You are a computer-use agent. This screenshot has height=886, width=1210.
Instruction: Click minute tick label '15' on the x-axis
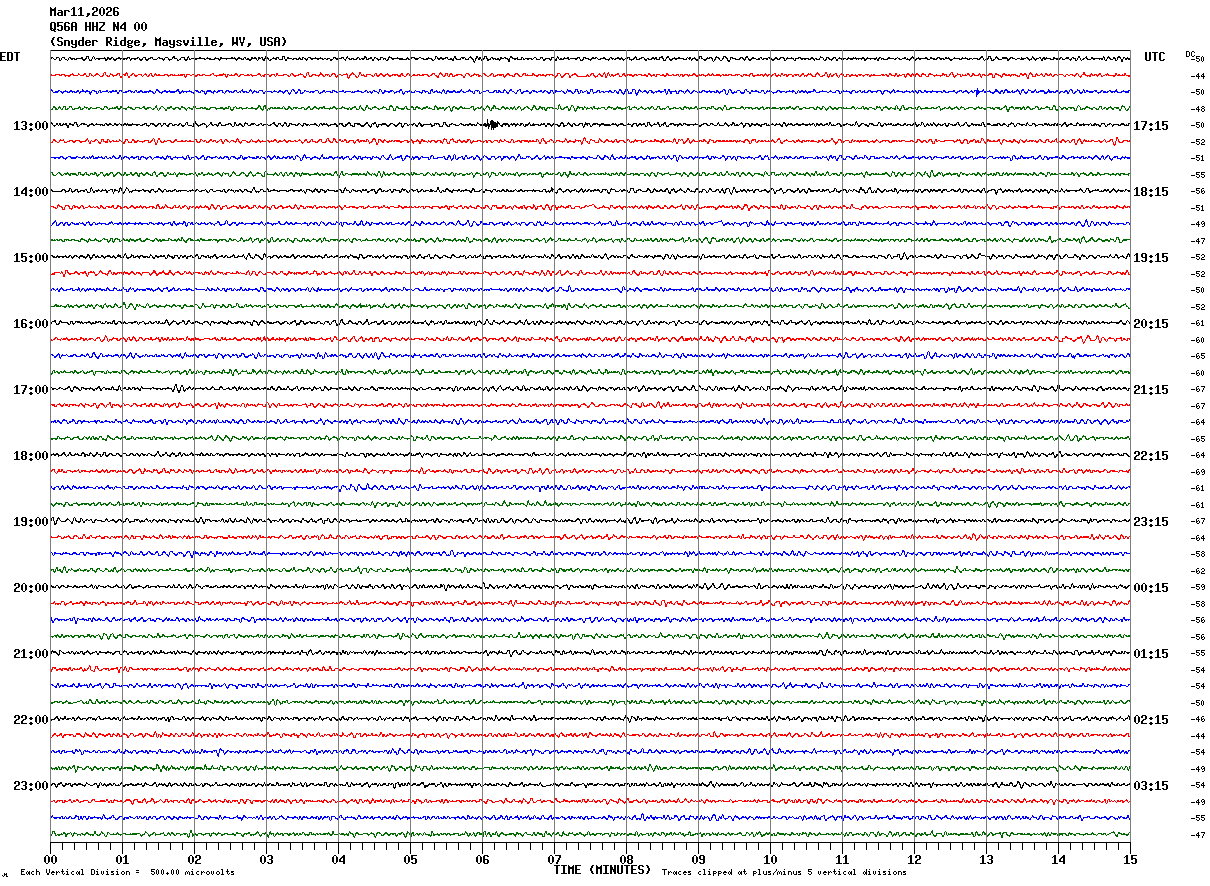pyautogui.click(x=1130, y=859)
